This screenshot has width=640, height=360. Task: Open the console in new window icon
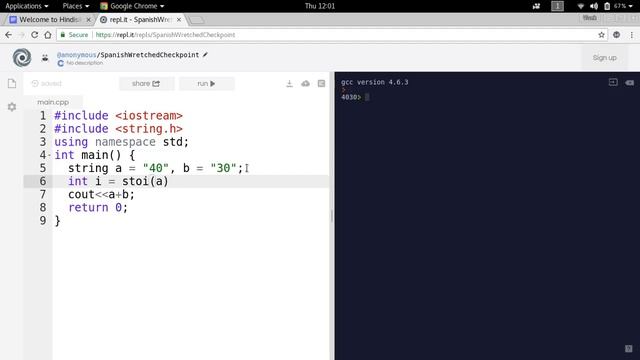pos(613,82)
